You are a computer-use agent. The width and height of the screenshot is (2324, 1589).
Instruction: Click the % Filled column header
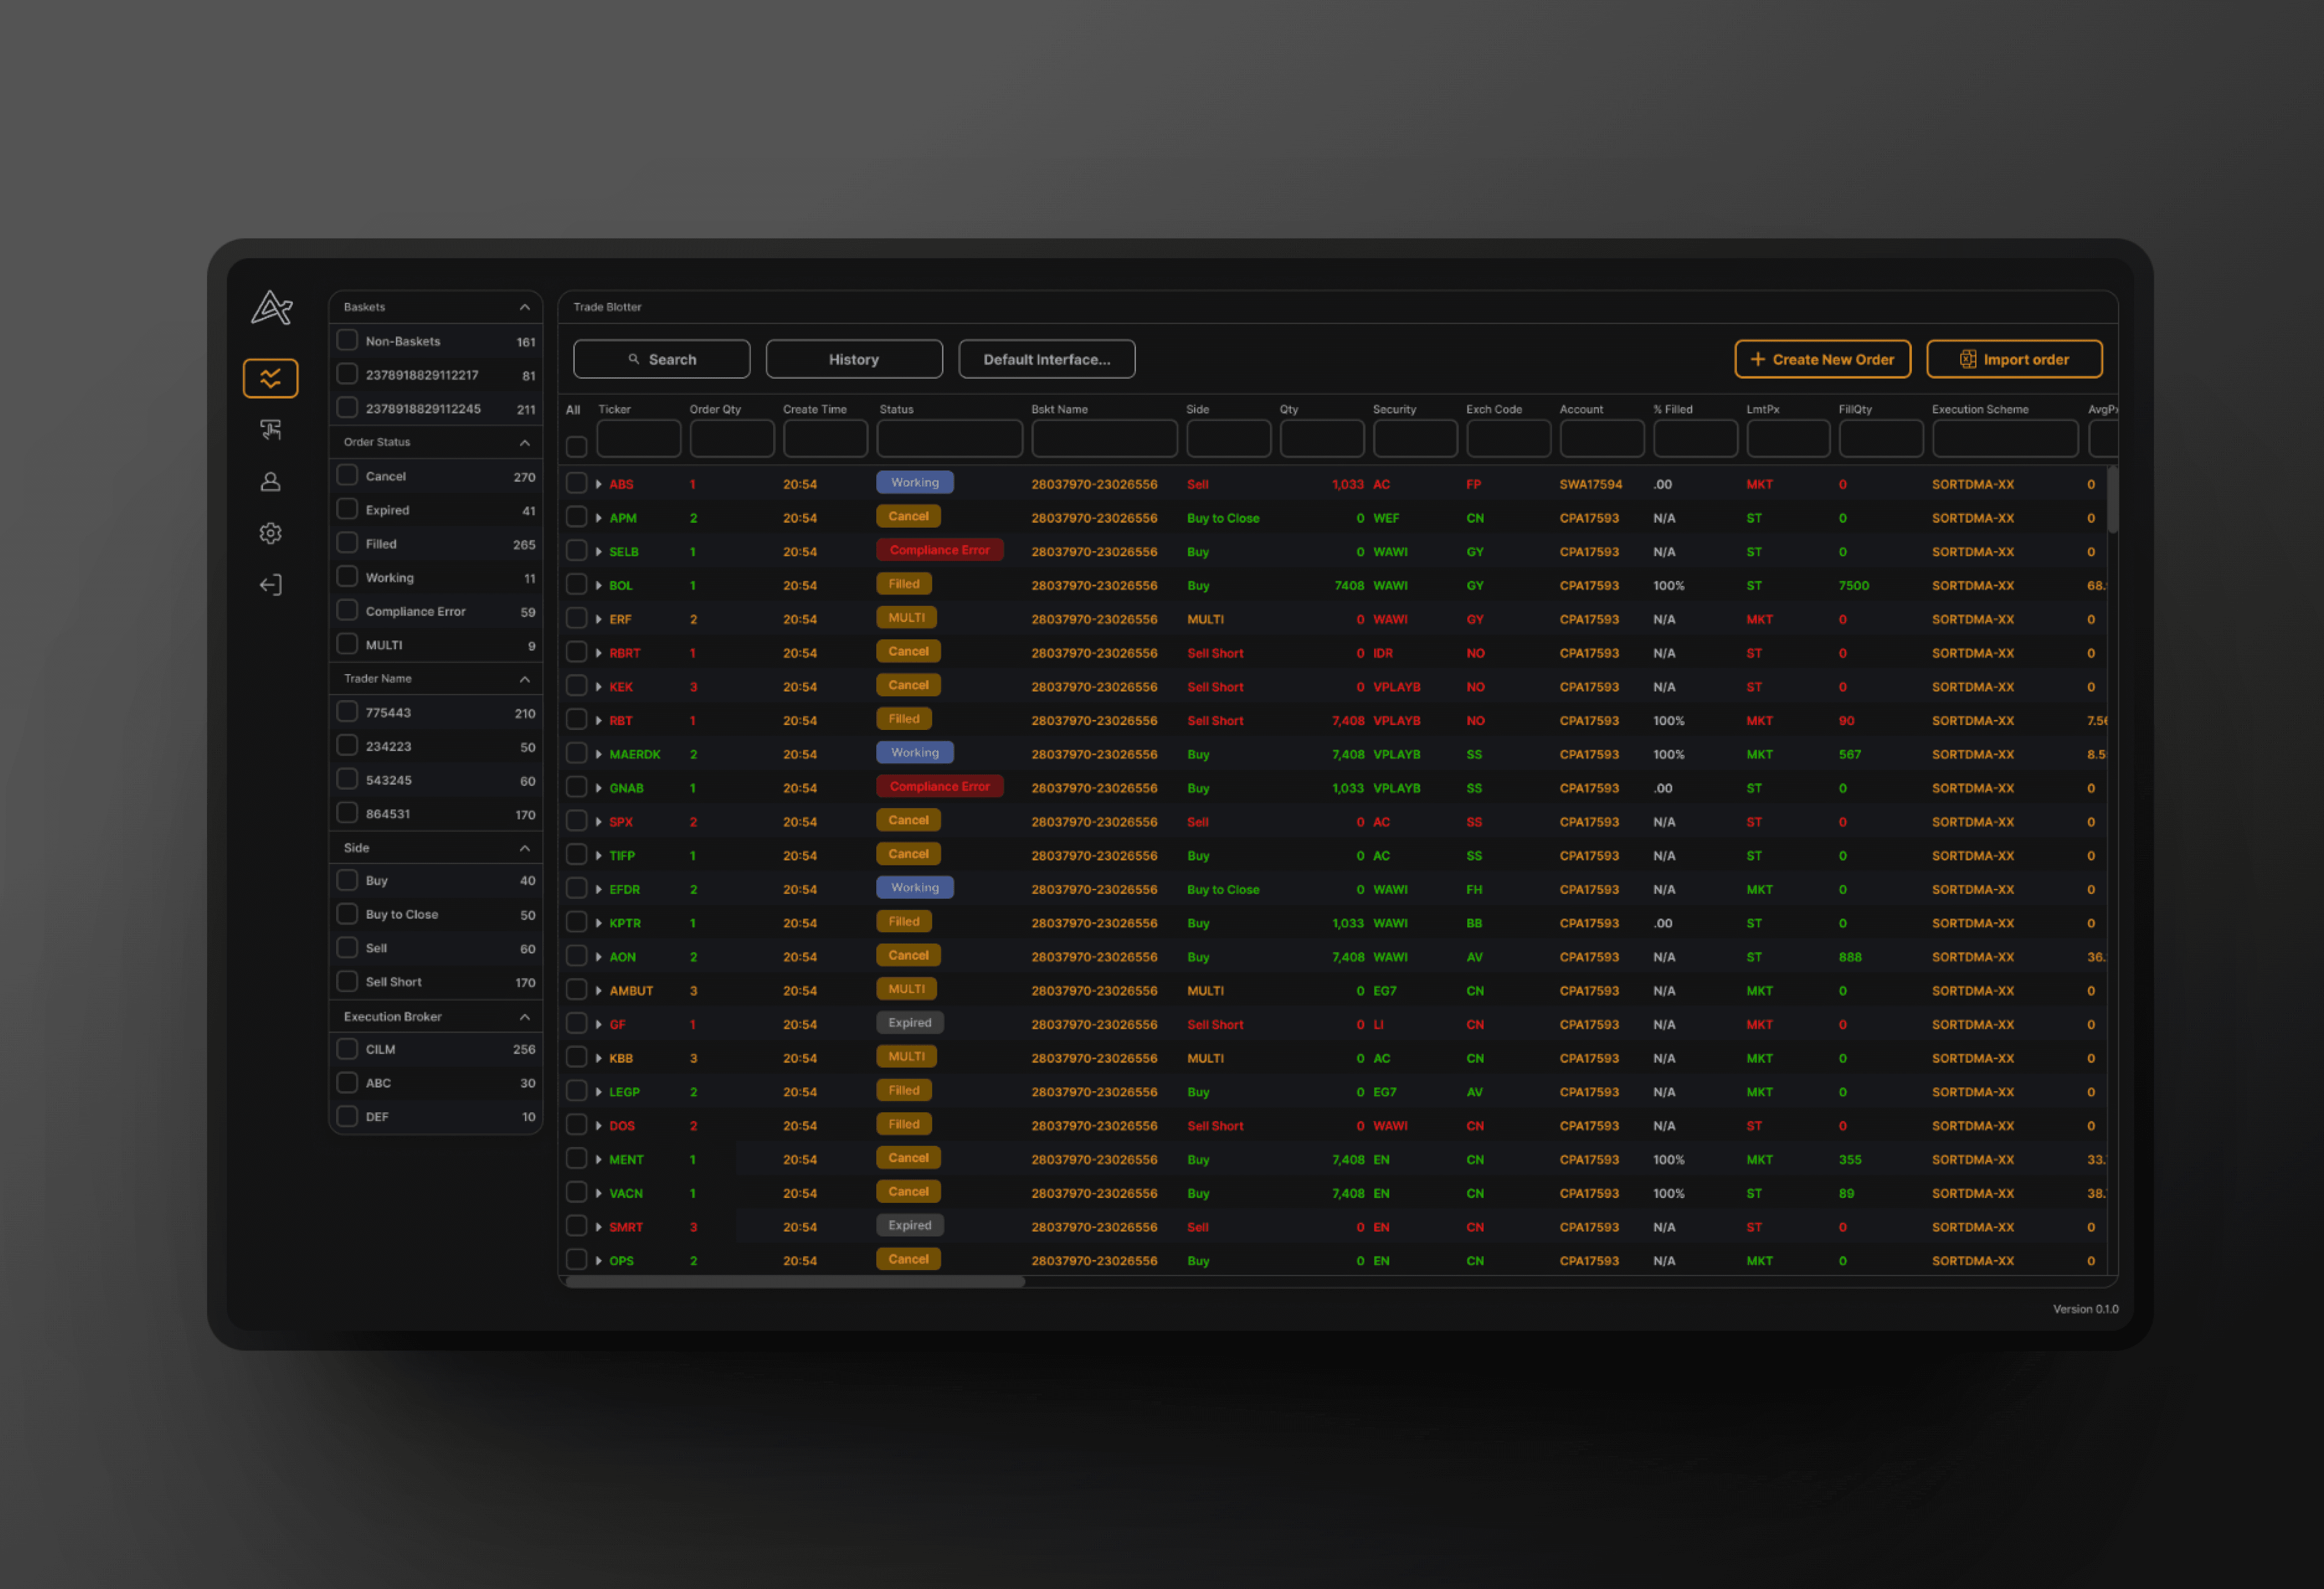click(1672, 409)
